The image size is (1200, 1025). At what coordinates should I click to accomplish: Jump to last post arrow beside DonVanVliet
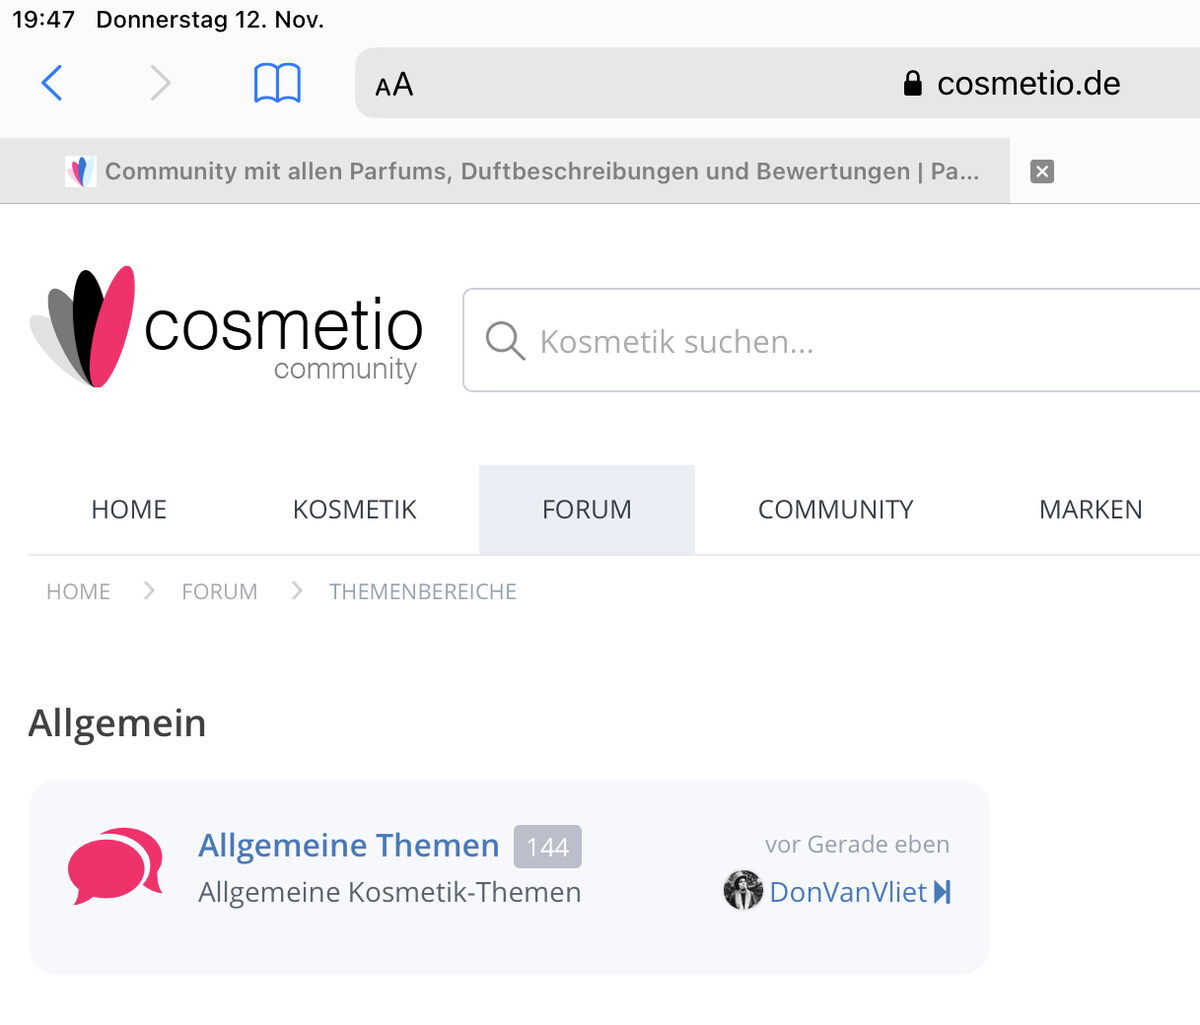(942, 892)
